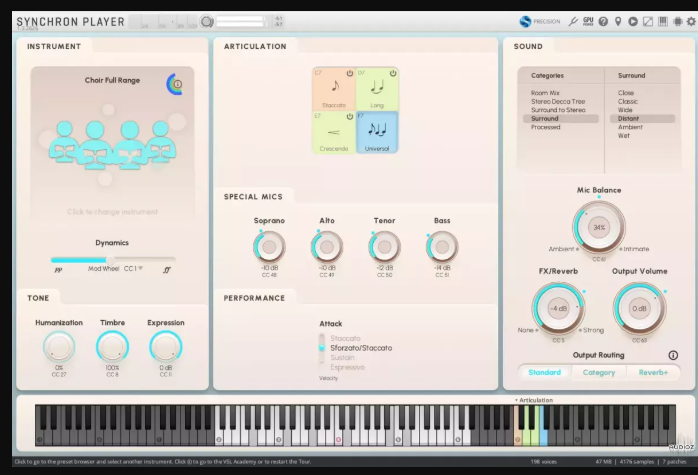This screenshot has width=698, height=475.
Task: Click the Output Volume knob
Action: pyautogui.click(x=640, y=309)
